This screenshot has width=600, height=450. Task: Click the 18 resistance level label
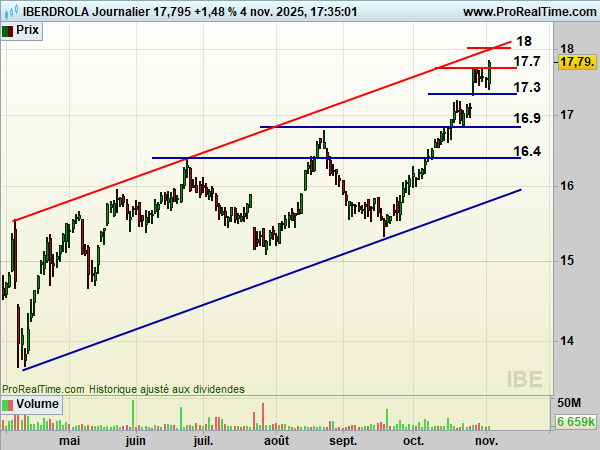coord(524,41)
